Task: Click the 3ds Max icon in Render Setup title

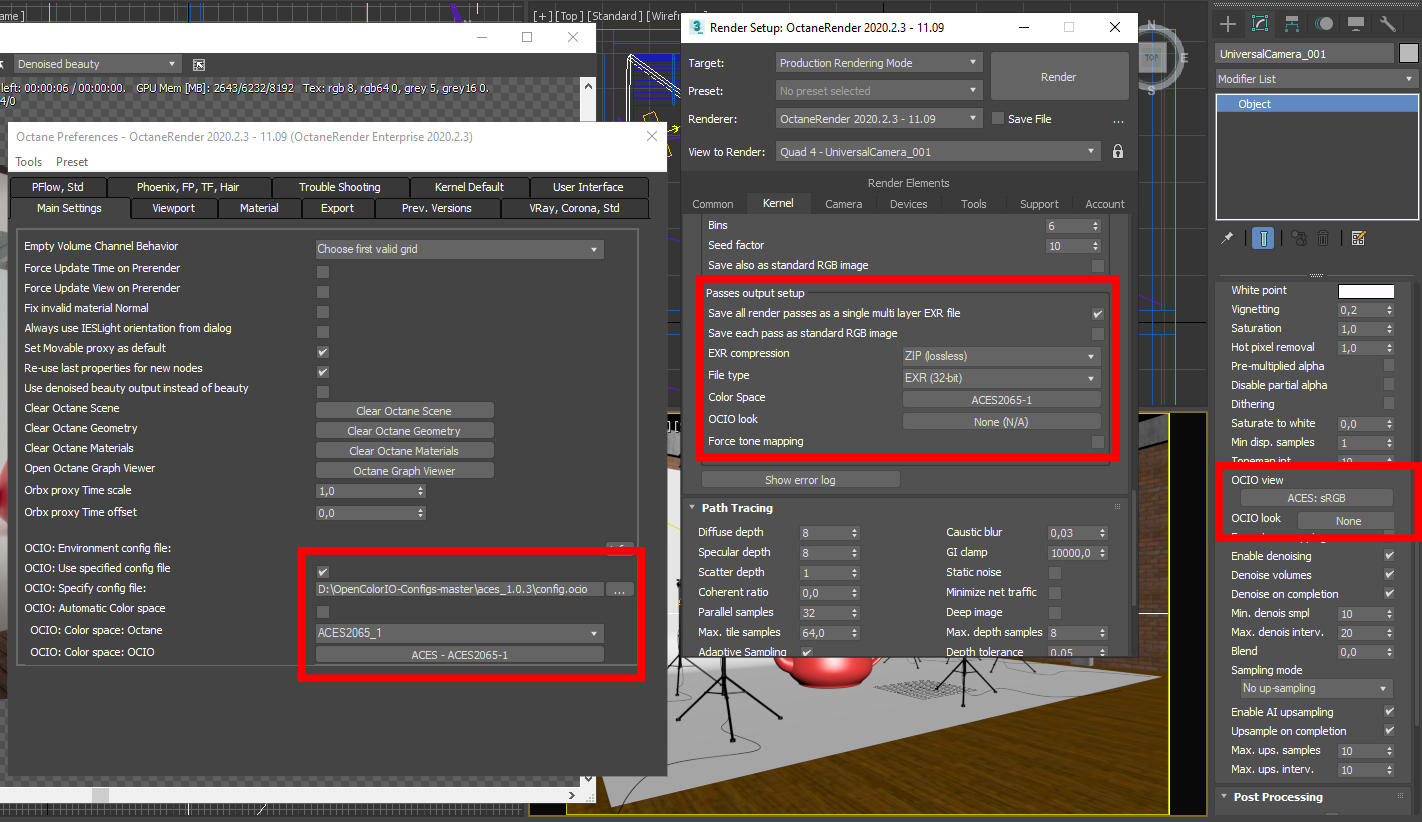Action: click(697, 27)
